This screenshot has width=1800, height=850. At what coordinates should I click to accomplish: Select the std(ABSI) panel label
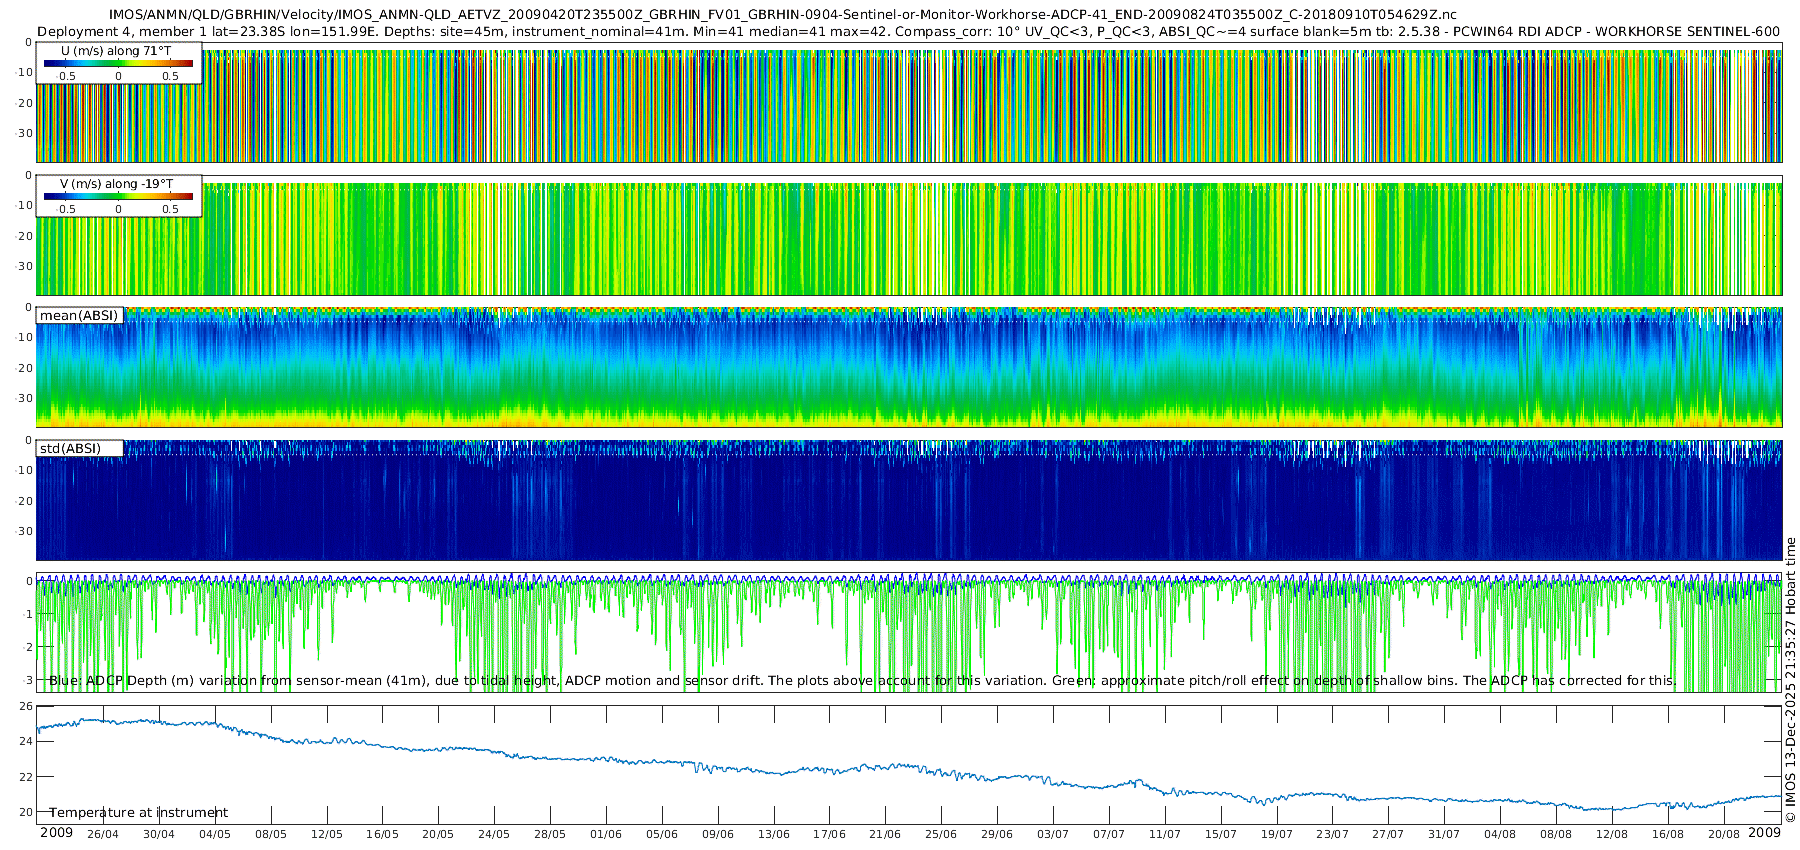[x=70, y=449]
